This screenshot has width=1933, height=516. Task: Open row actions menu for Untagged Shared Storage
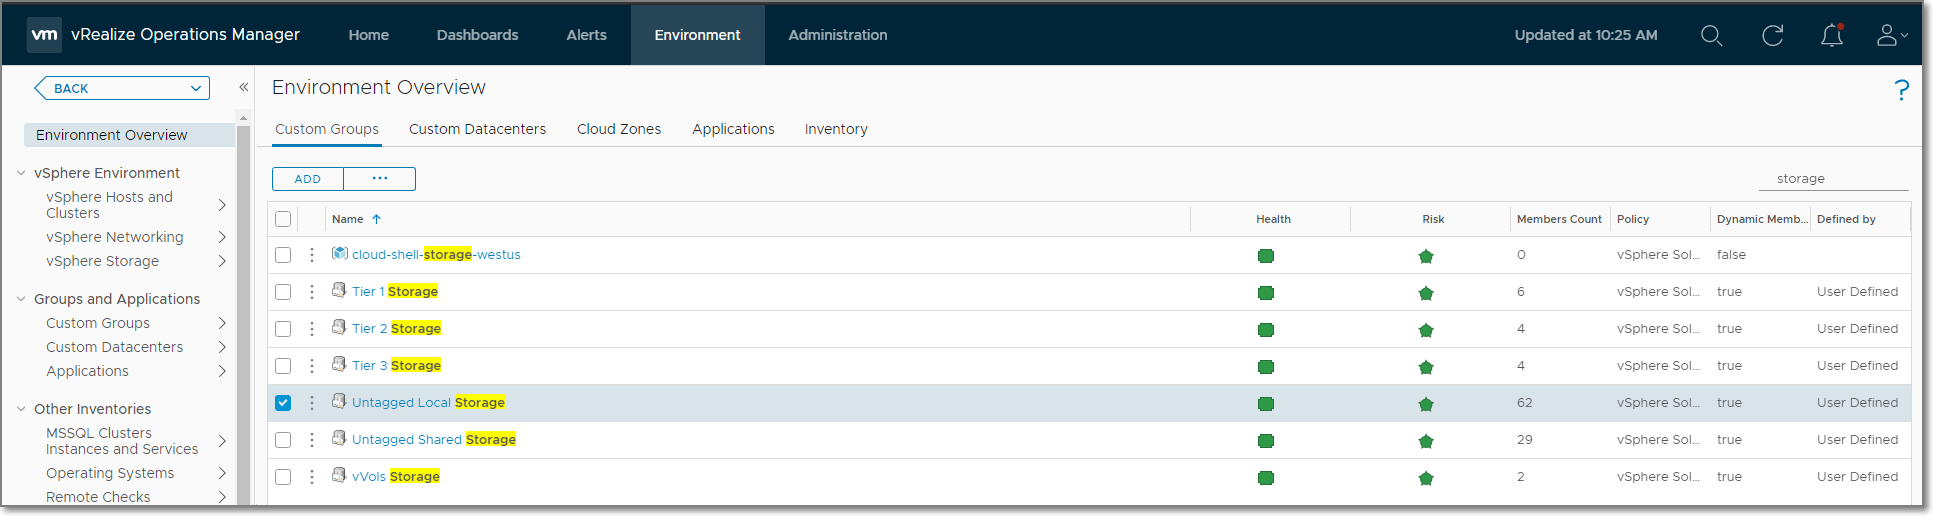pyautogui.click(x=312, y=440)
